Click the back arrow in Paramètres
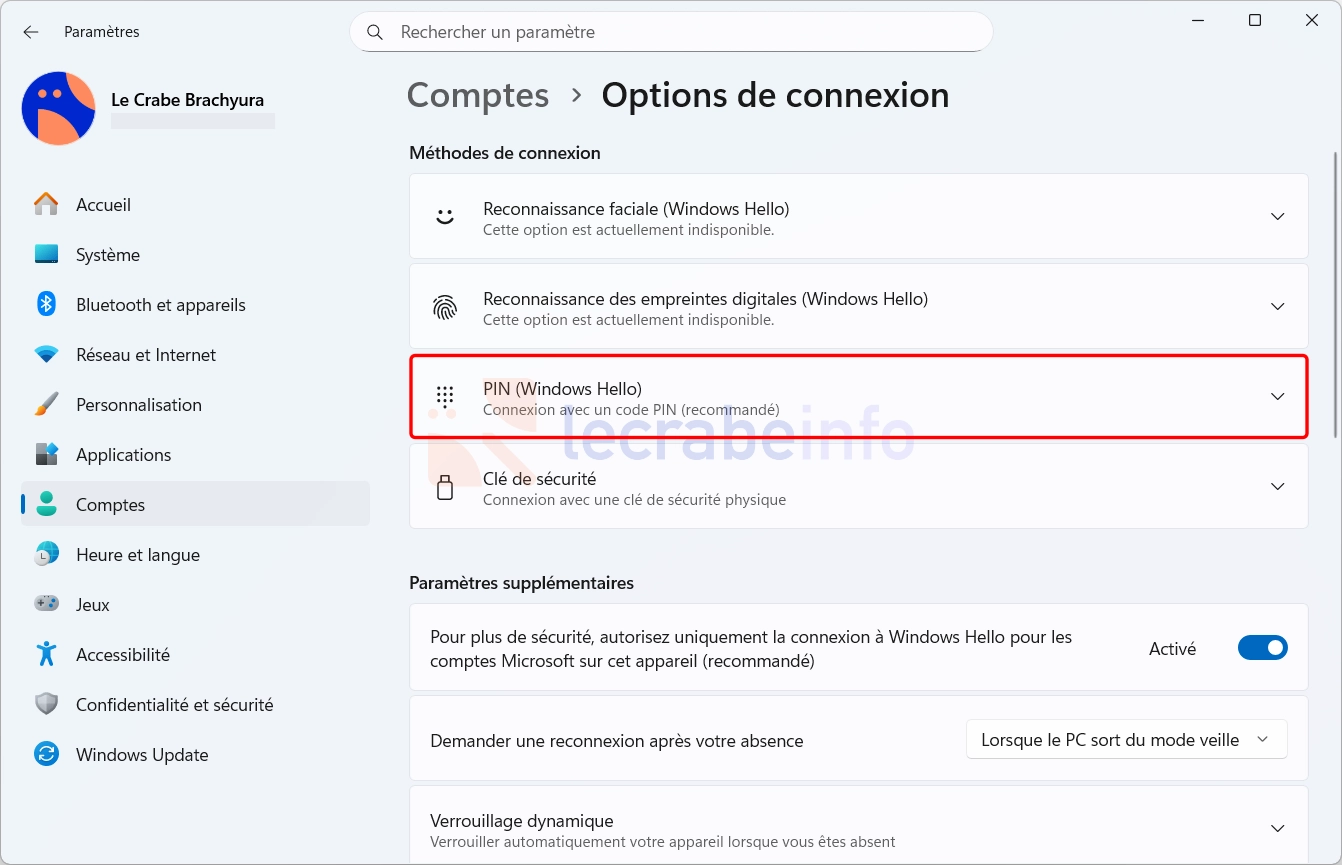Screen dimensions: 1342x865 coord(31,32)
